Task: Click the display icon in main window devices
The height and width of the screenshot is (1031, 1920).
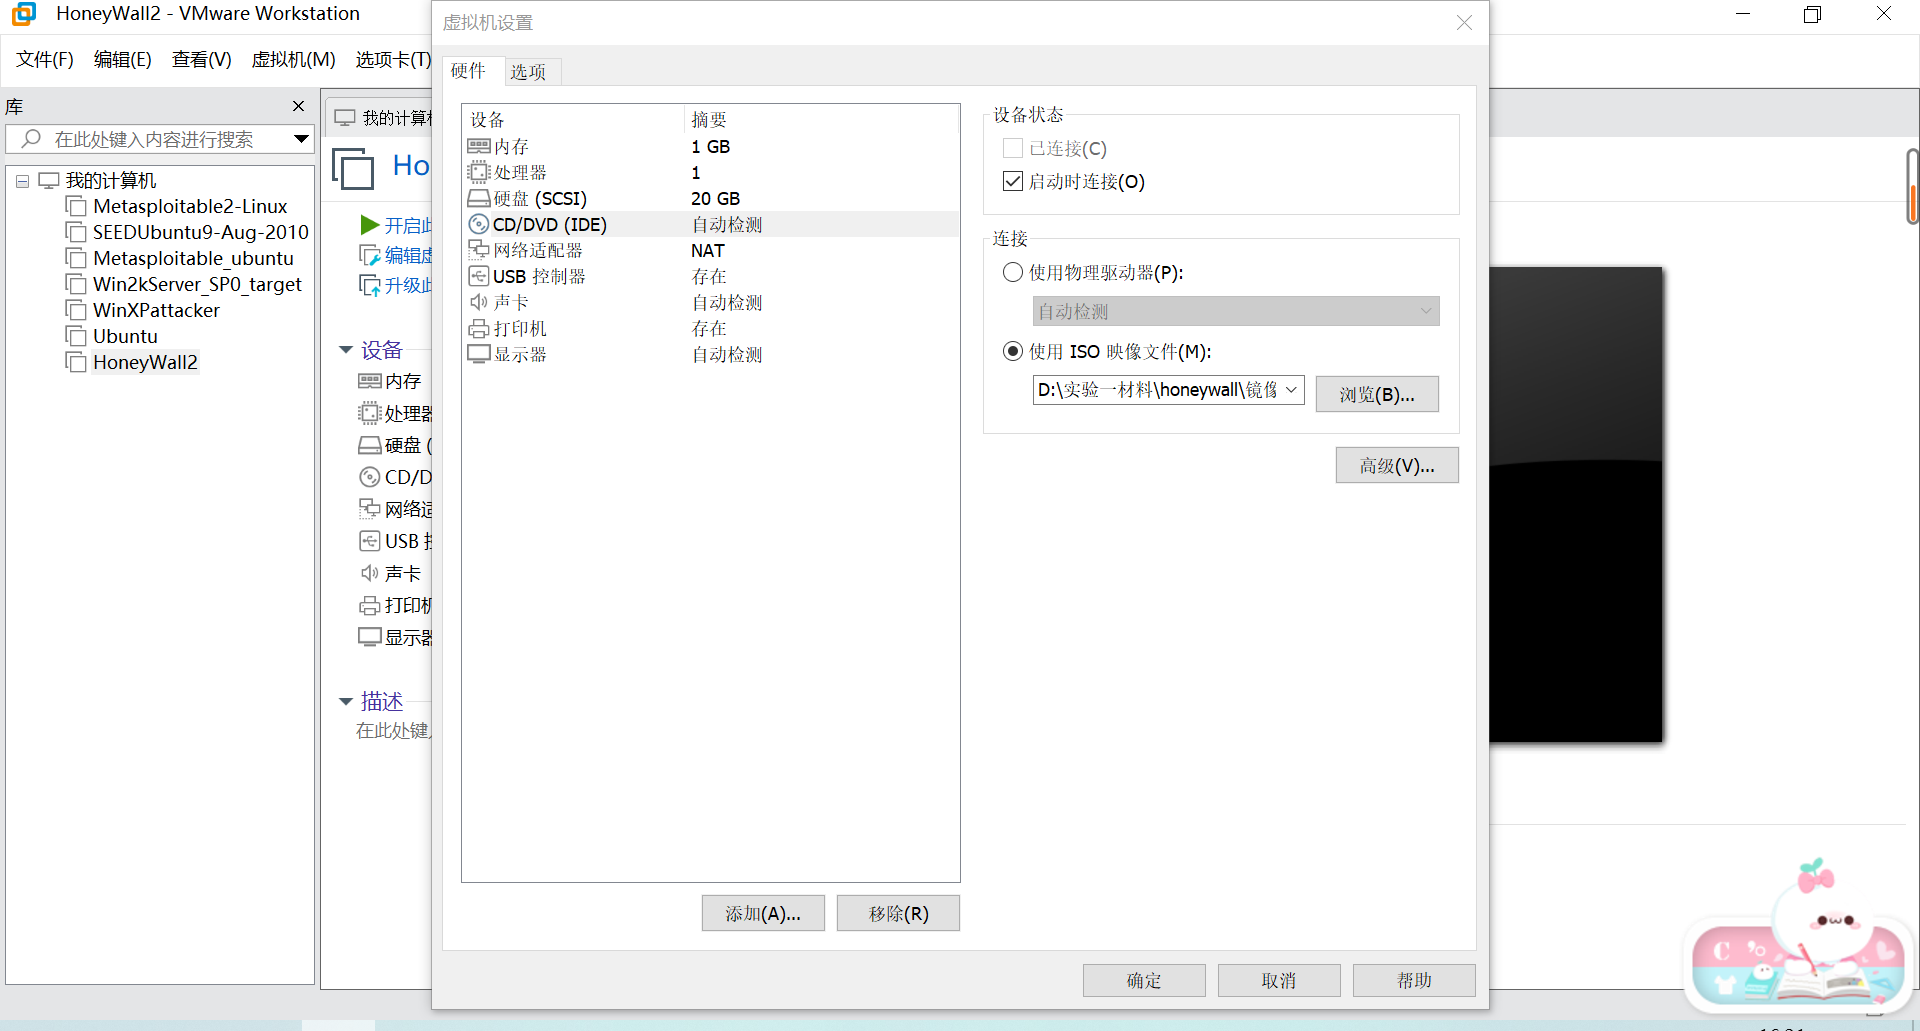Action: 370,637
